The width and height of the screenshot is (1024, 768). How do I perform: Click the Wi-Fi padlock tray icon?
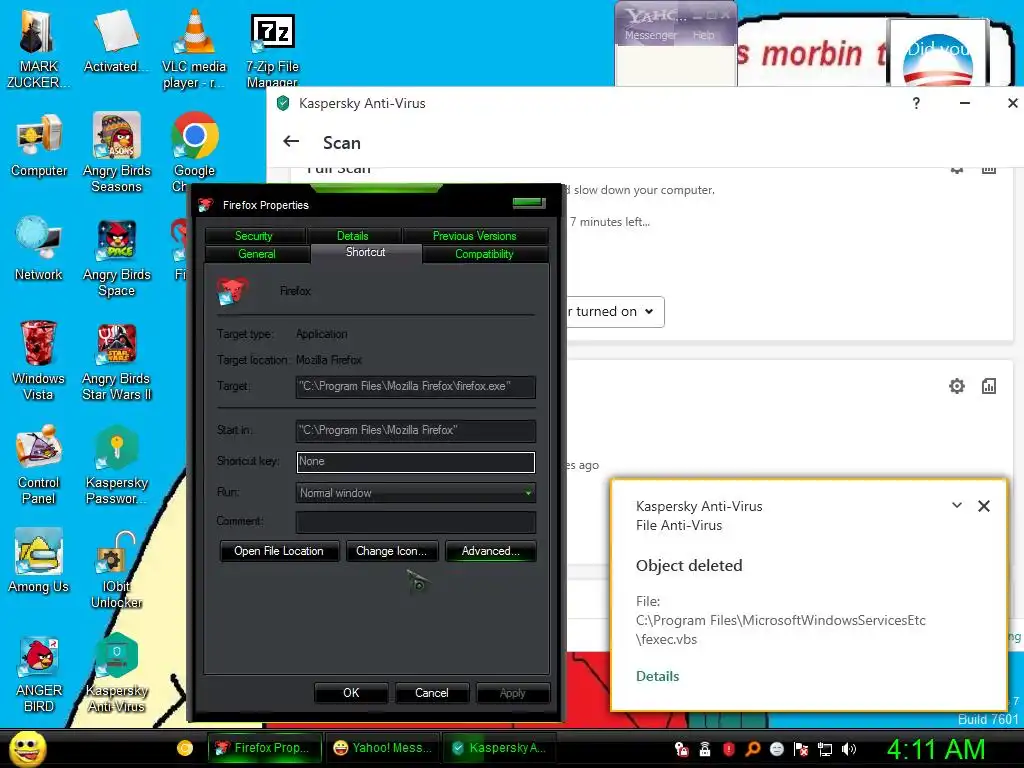[x=705, y=749]
